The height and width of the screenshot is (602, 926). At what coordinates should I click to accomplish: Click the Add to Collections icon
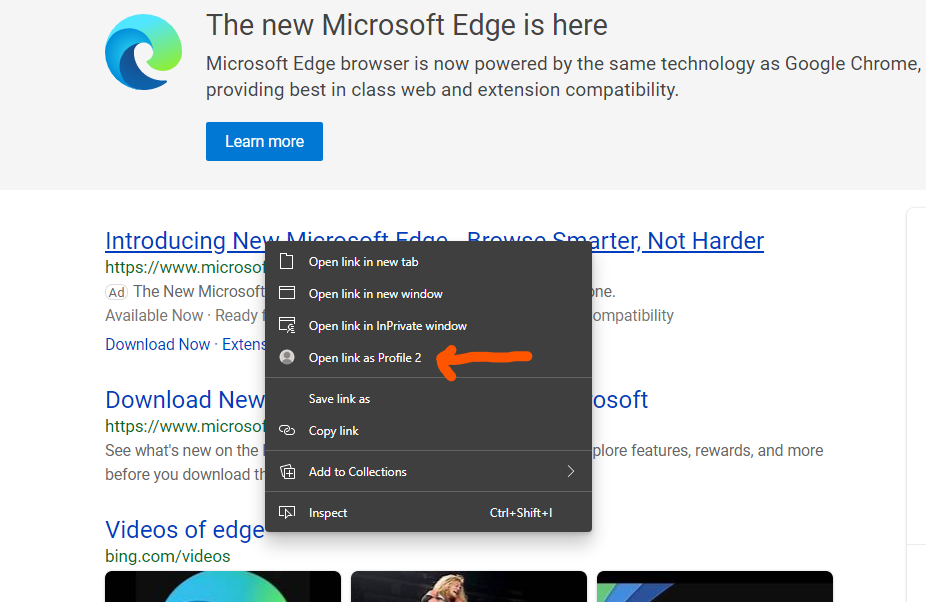tap(288, 471)
